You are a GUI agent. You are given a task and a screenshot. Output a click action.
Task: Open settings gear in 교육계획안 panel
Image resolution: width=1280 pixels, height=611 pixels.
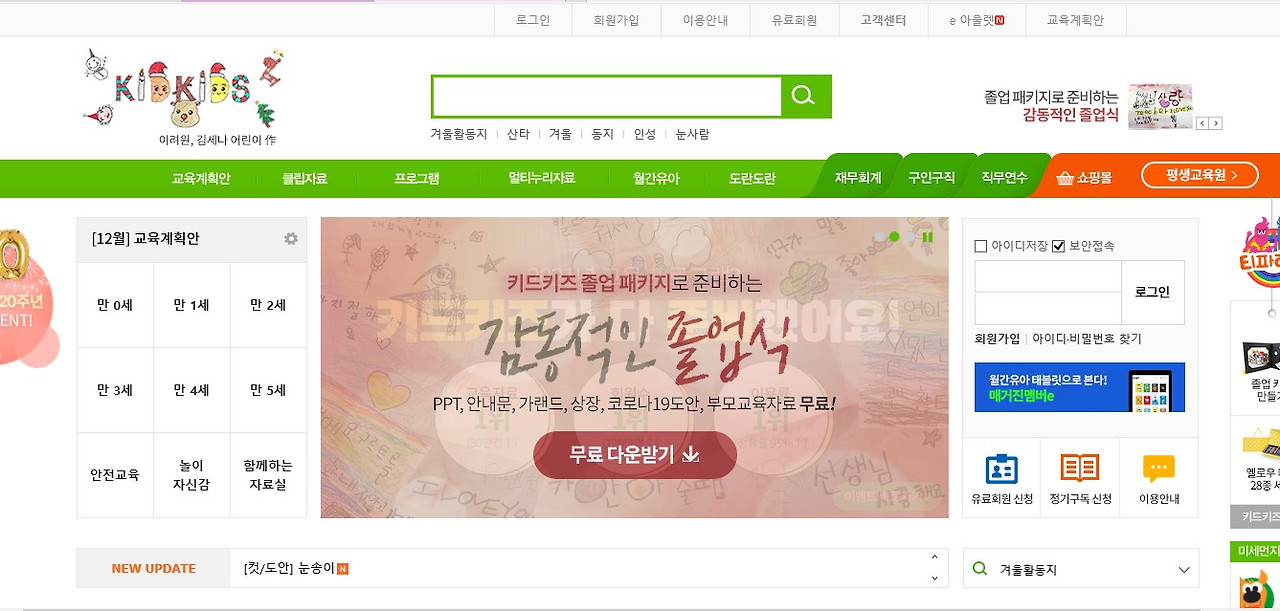(x=291, y=239)
